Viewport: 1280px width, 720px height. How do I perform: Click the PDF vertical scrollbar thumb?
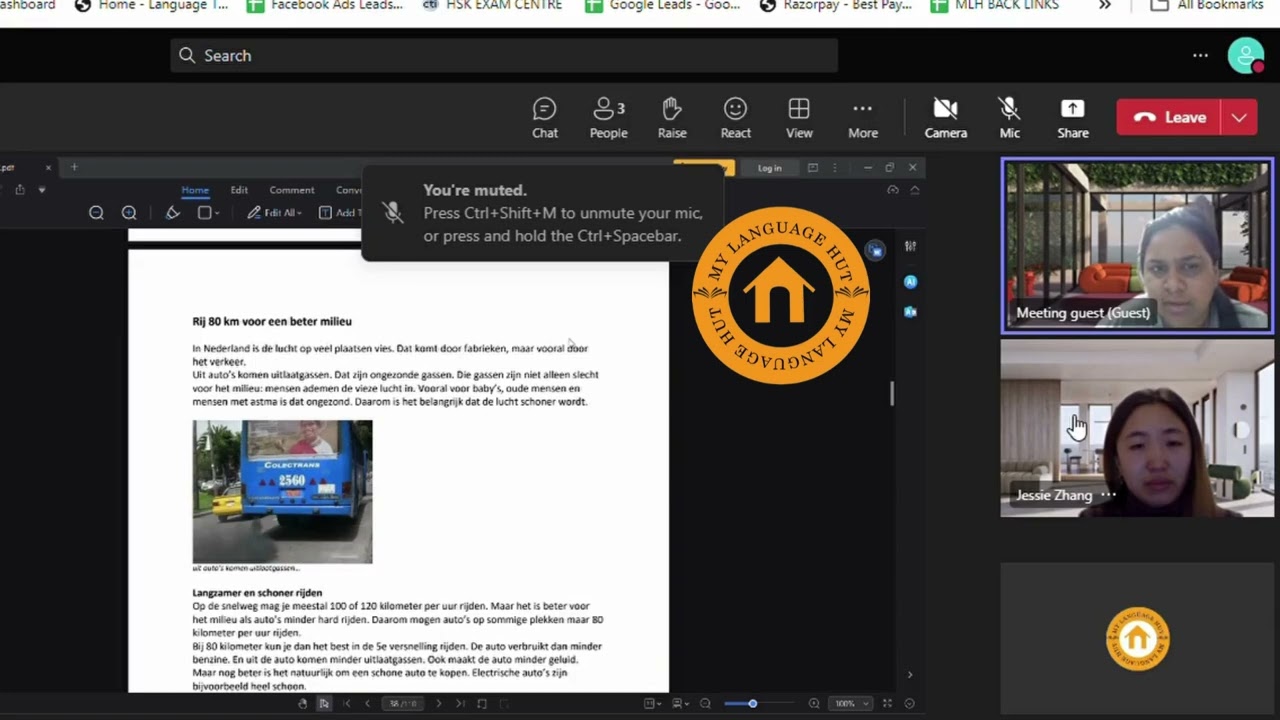891,393
